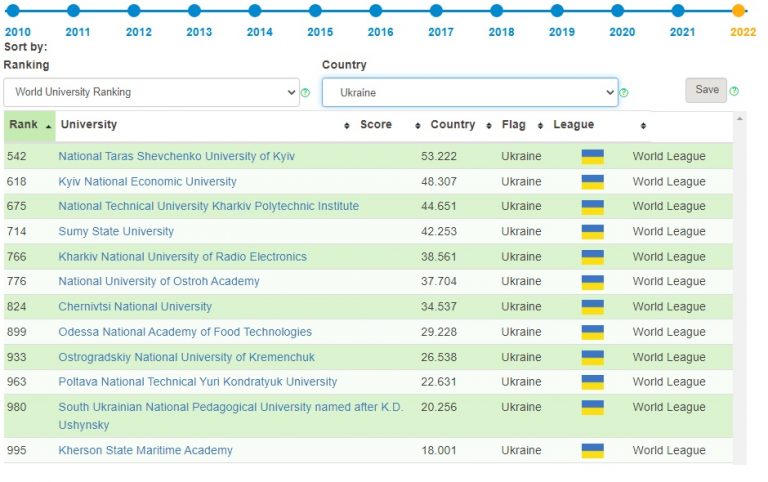Open Poltava National Technical Yuri Kondratyuk University
768x482 pixels.
point(198,382)
